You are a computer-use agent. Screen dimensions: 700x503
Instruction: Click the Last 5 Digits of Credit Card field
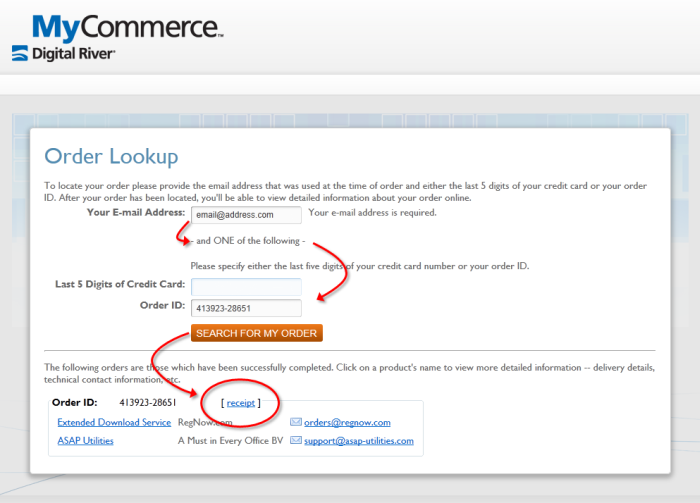click(246, 287)
